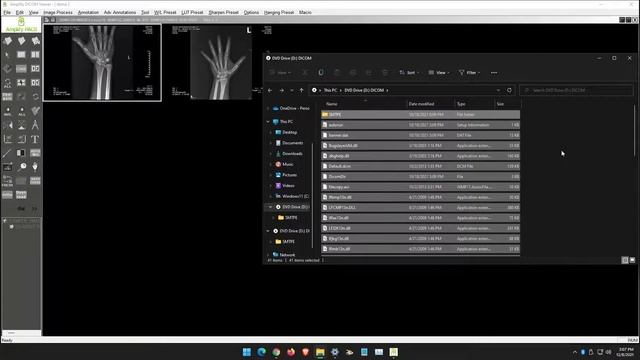Select Music in the navigation tree
This screenshot has width=640, height=360.
coord(287,164)
